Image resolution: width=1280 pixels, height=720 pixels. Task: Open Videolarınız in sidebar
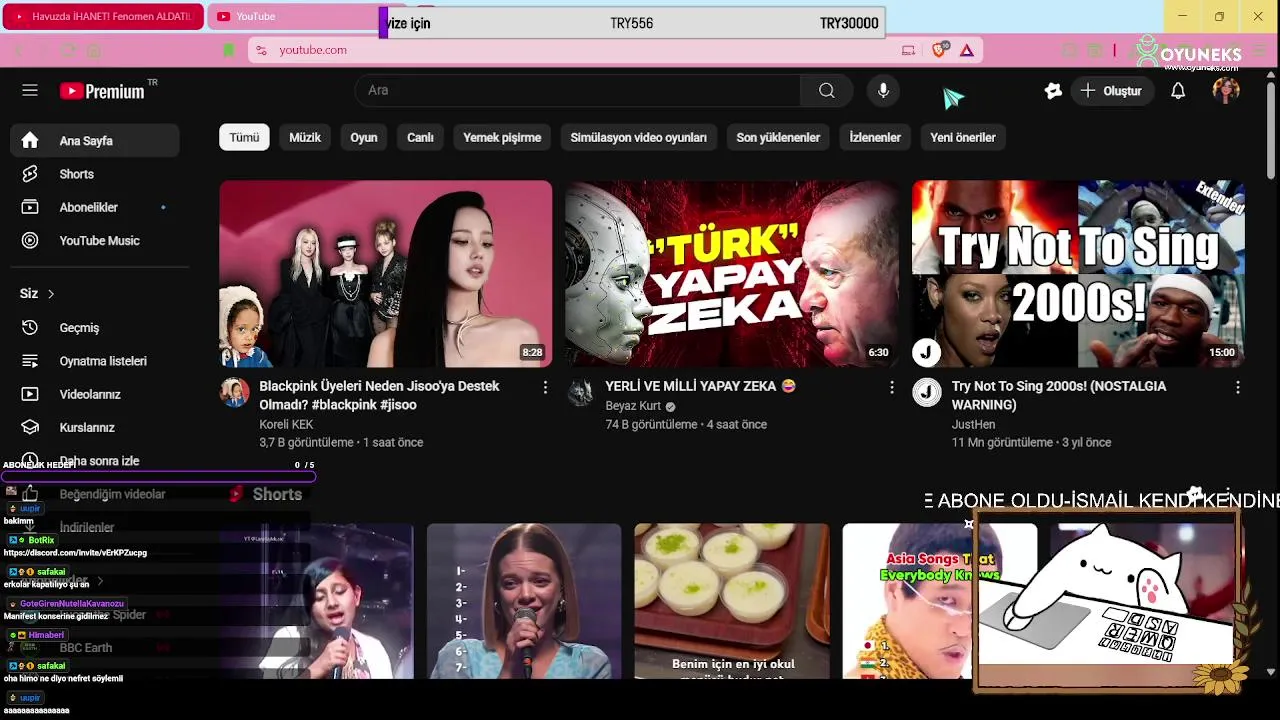coord(95,394)
